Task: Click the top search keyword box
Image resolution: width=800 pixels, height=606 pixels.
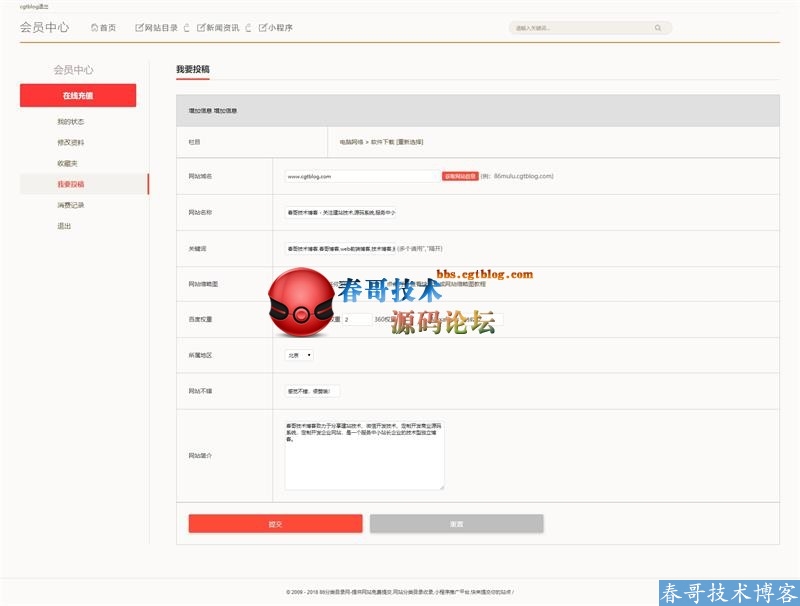Action: (580, 28)
